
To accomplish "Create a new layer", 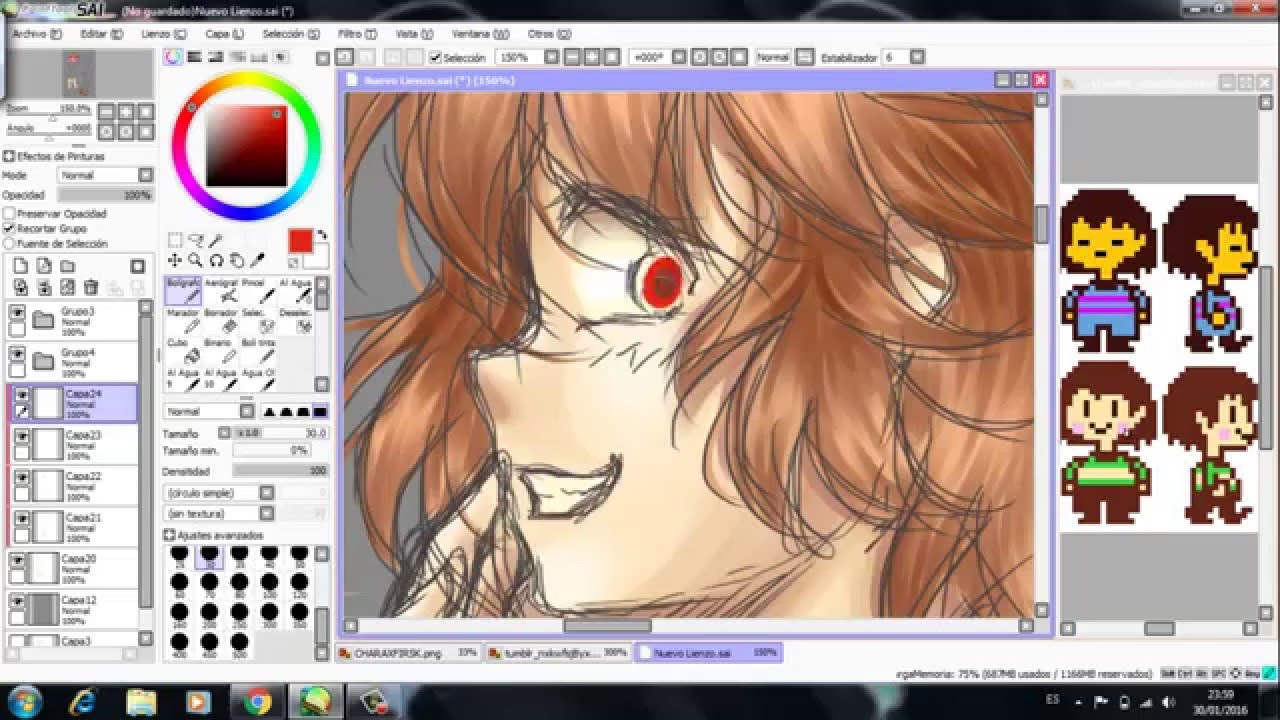I will click(20, 266).
